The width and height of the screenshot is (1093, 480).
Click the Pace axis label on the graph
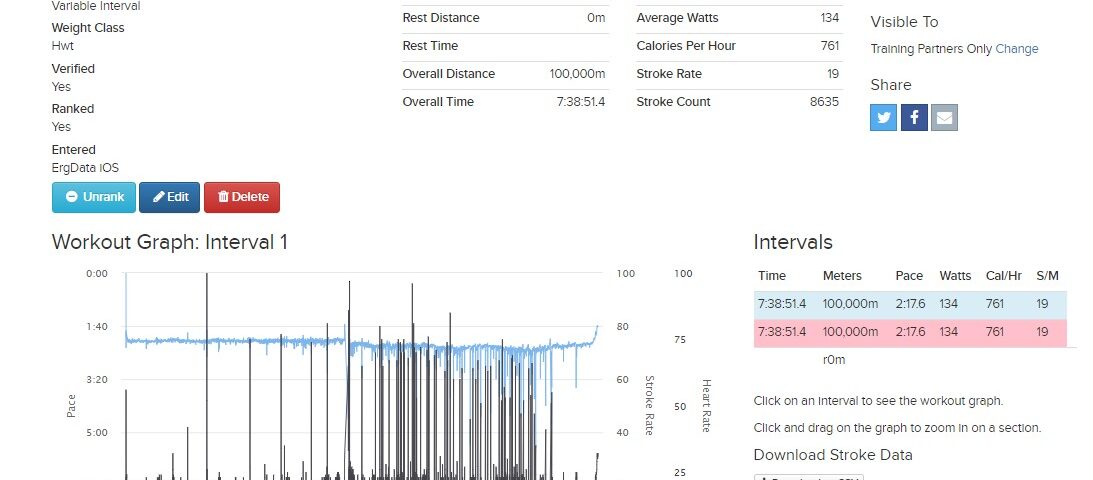[x=71, y=405]
